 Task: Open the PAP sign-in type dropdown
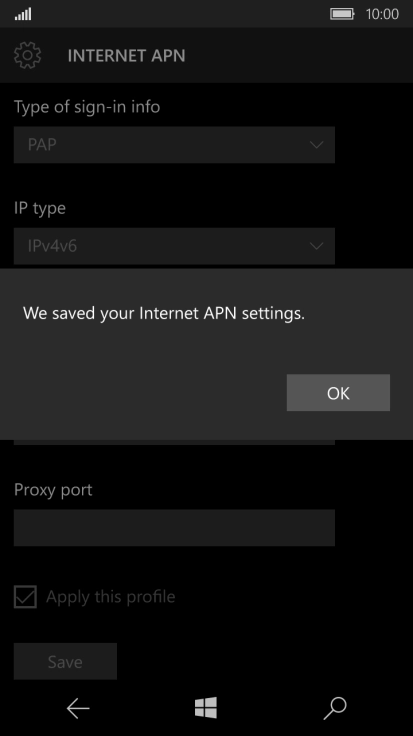click(x=174, y=145)
